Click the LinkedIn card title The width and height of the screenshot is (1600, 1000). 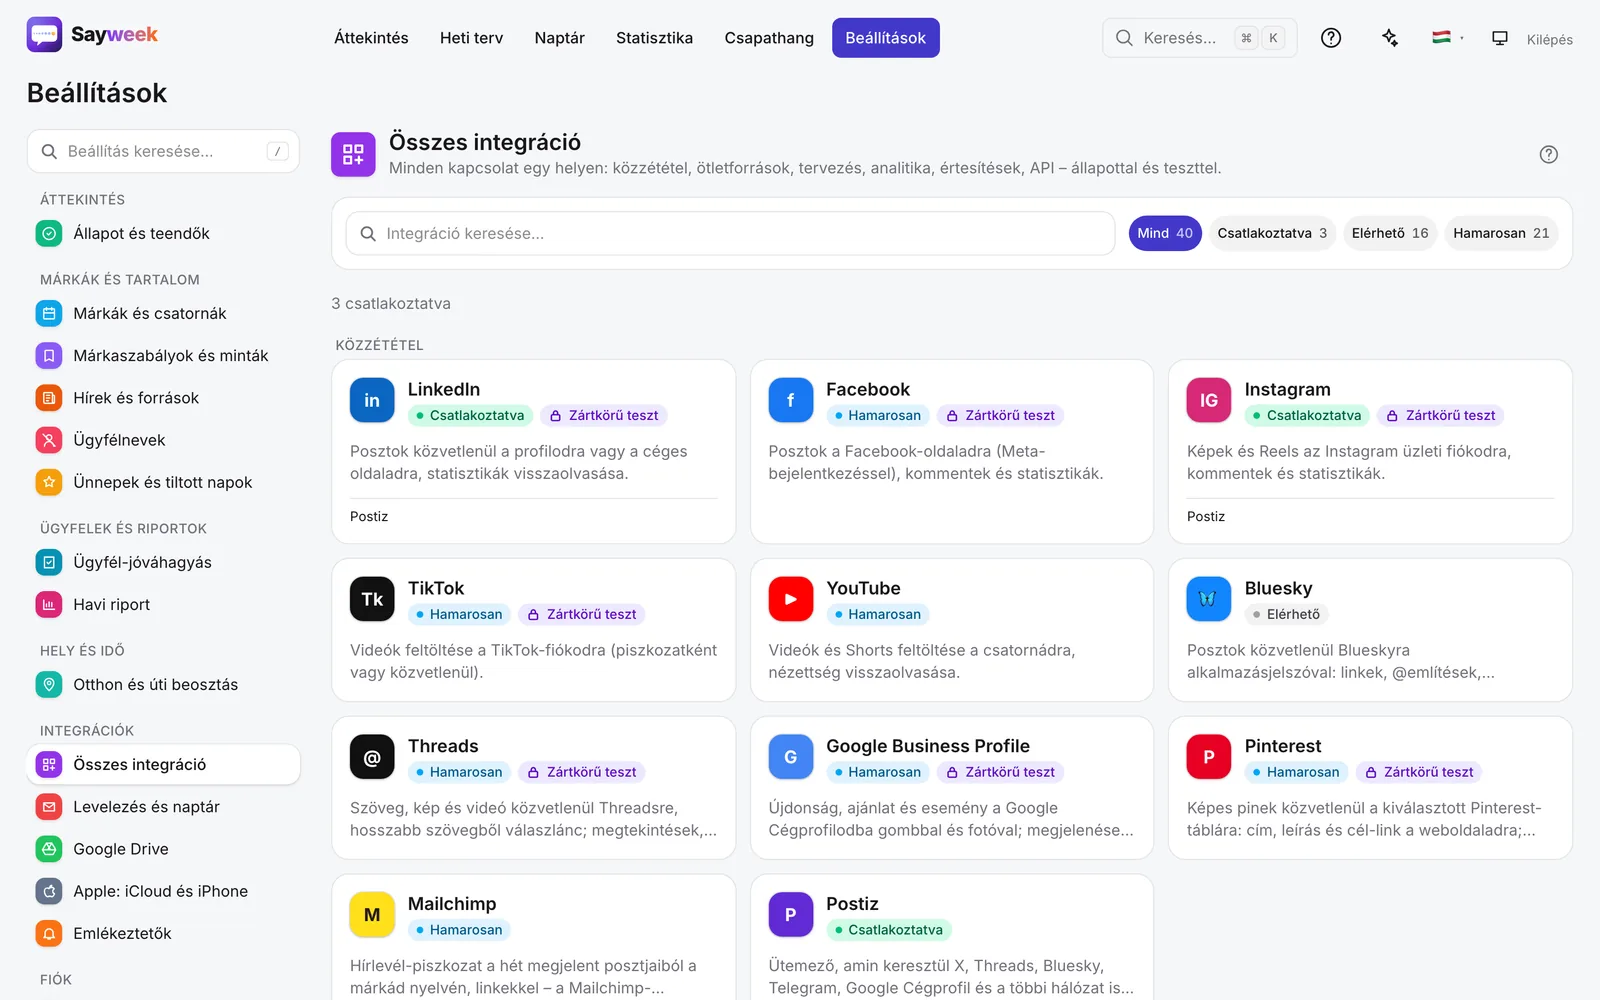pos(444,389)
